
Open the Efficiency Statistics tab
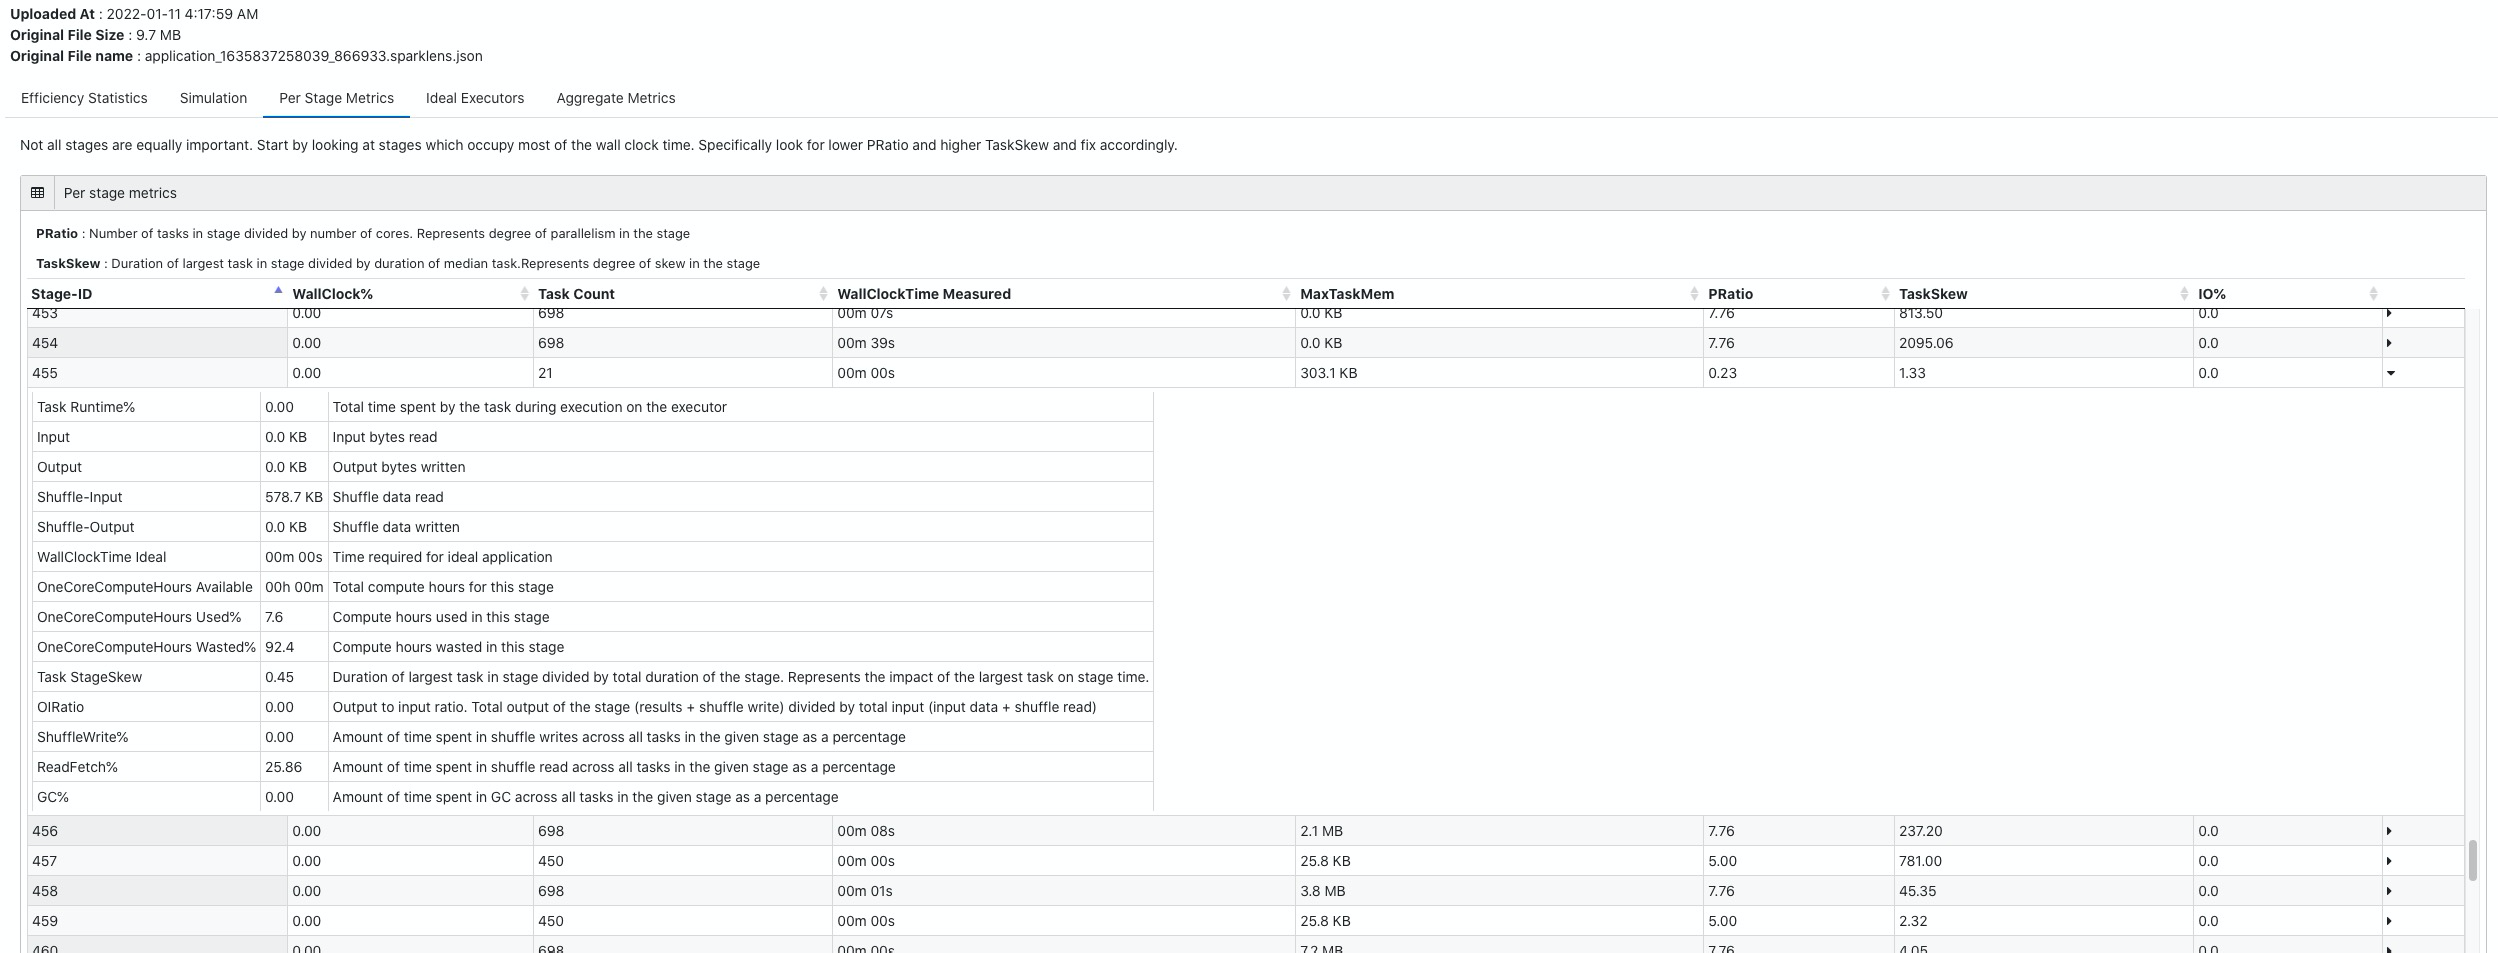(84, 98)
